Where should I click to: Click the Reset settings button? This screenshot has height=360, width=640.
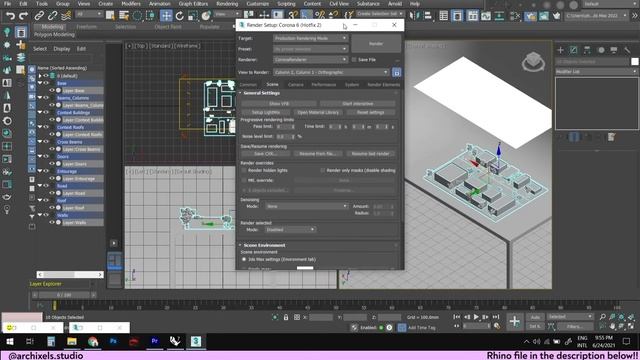pos(370,112)
